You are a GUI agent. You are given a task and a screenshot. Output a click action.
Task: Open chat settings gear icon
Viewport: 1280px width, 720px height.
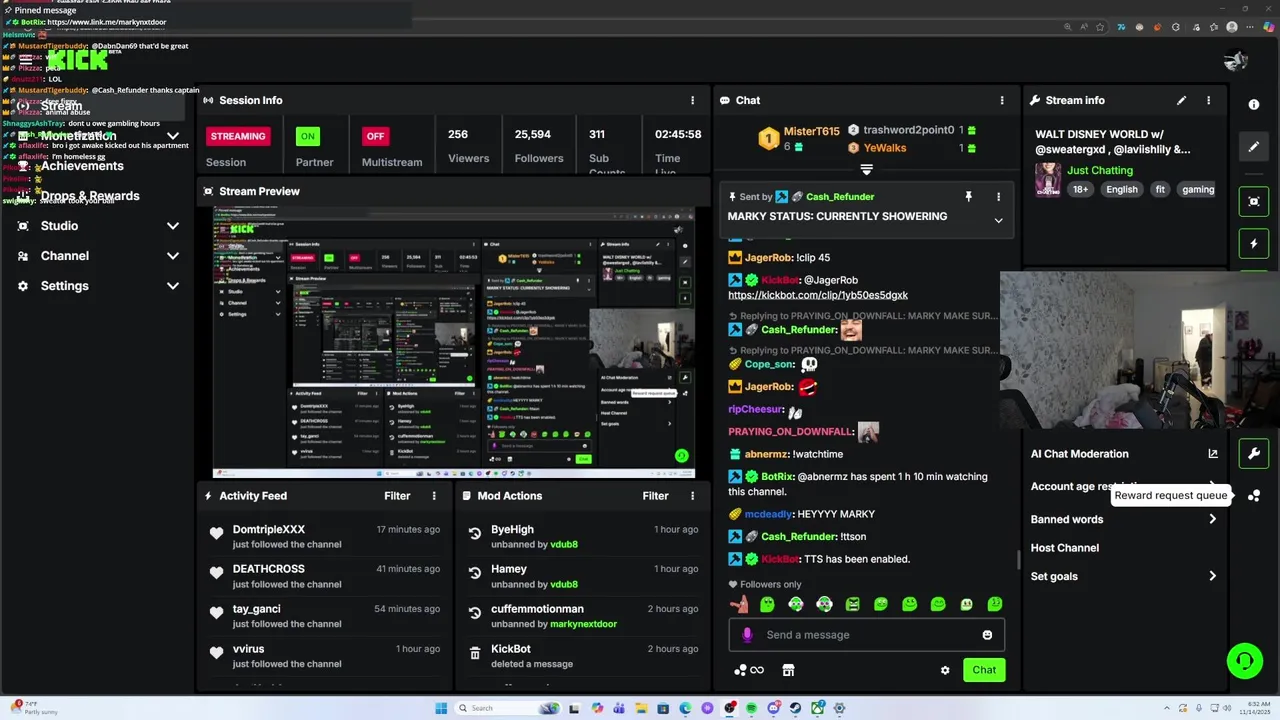(945, 670)
